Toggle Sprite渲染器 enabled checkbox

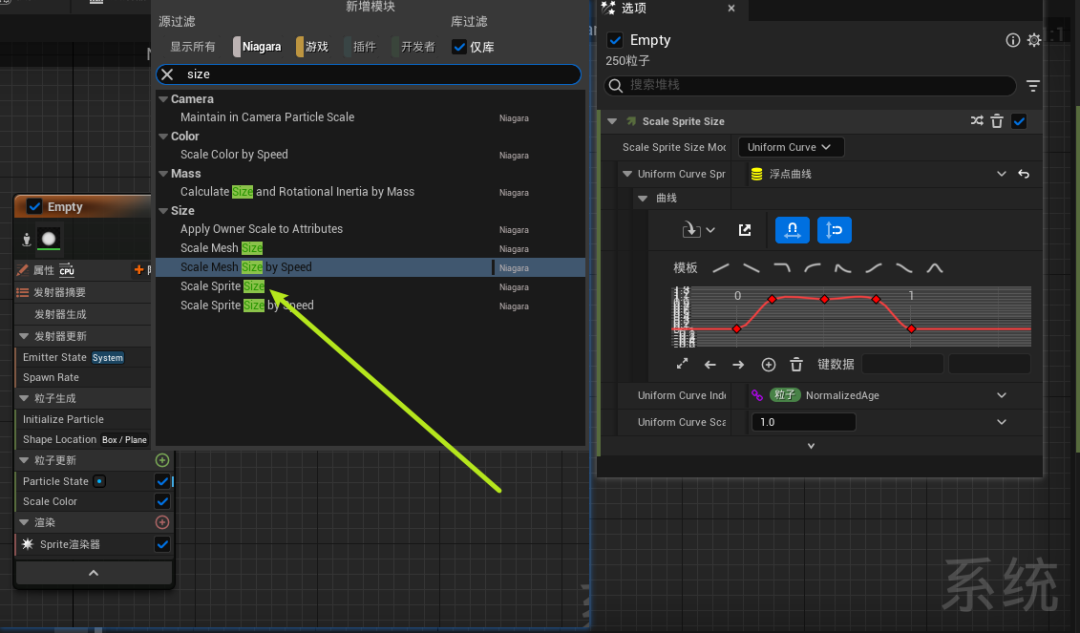163,544
